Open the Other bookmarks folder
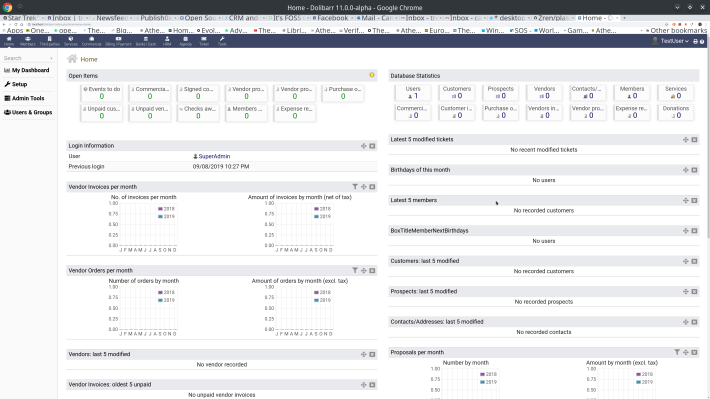The height and width of the screenshot is (399, 710). point(676,30)
